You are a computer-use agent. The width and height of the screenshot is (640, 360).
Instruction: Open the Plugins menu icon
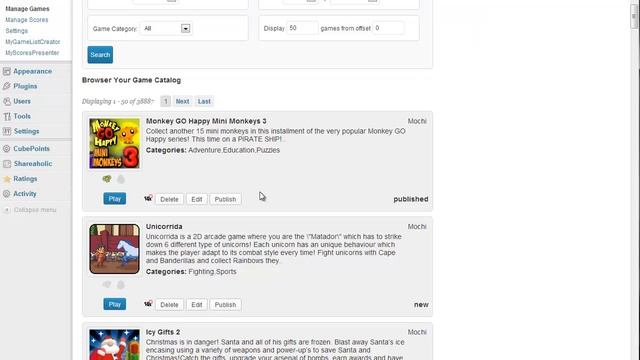[x=7, y=87]
